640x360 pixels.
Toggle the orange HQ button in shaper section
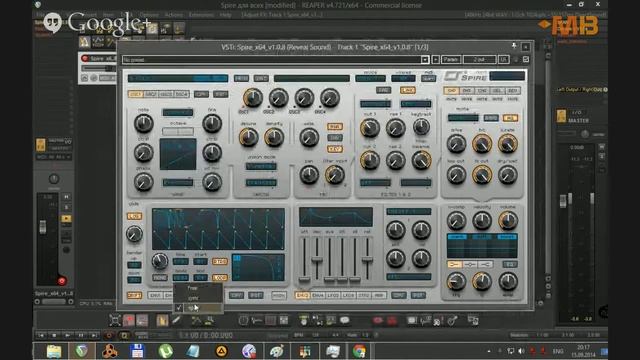[x=510, y=118]
